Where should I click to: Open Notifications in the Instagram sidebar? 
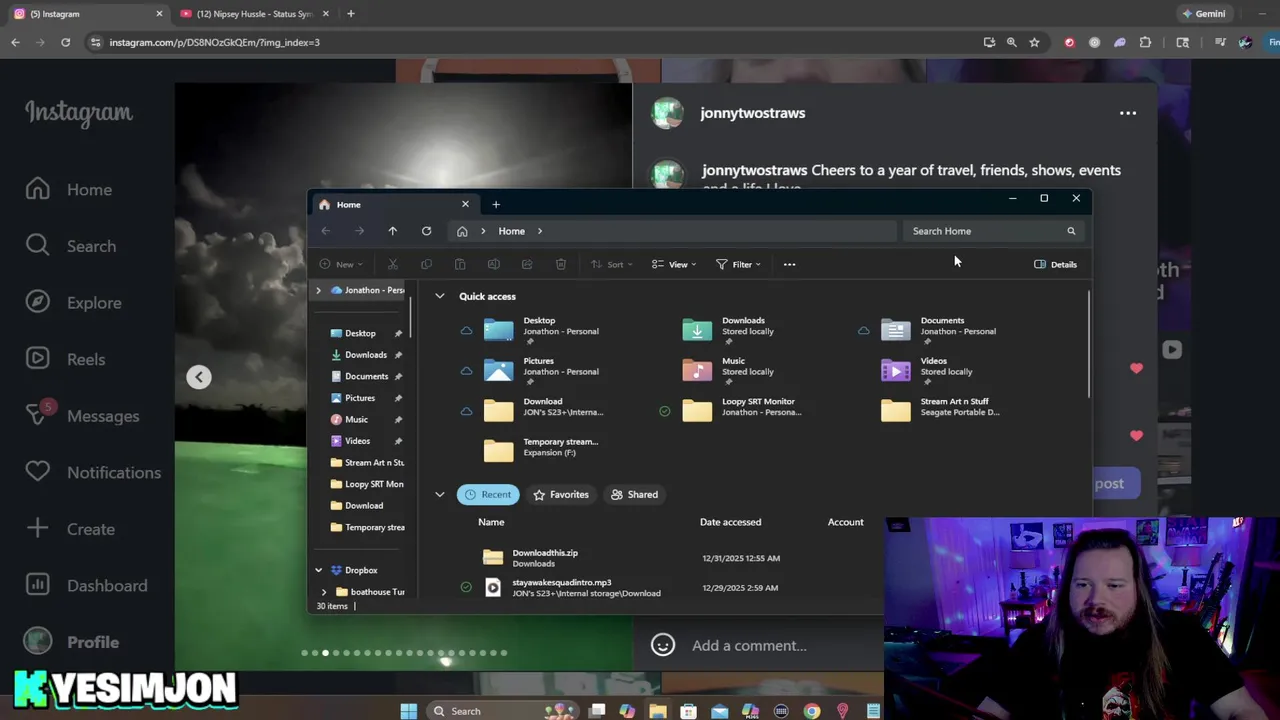click(93, 472)
